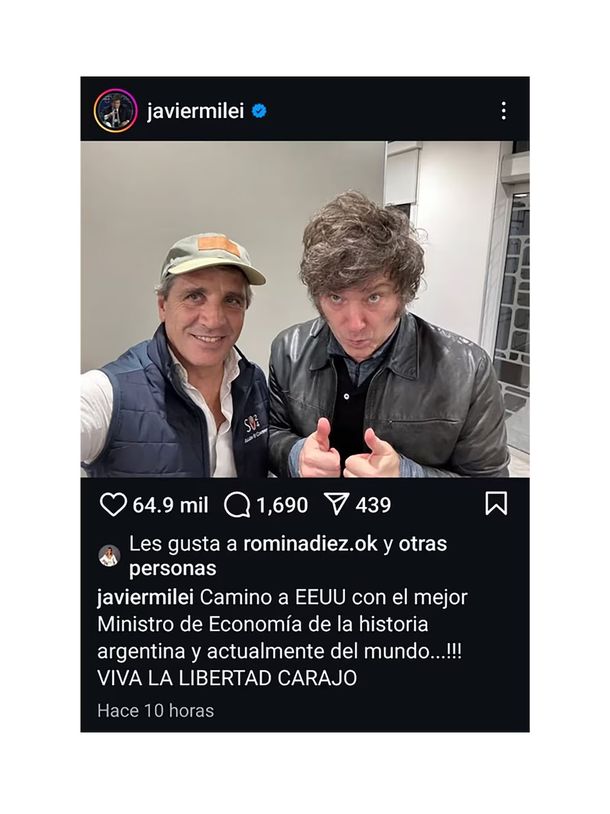The height and width of the screenshot is (814, 610).
Task: Open comments via the speech bubble icon
Action: pos(237,505)
